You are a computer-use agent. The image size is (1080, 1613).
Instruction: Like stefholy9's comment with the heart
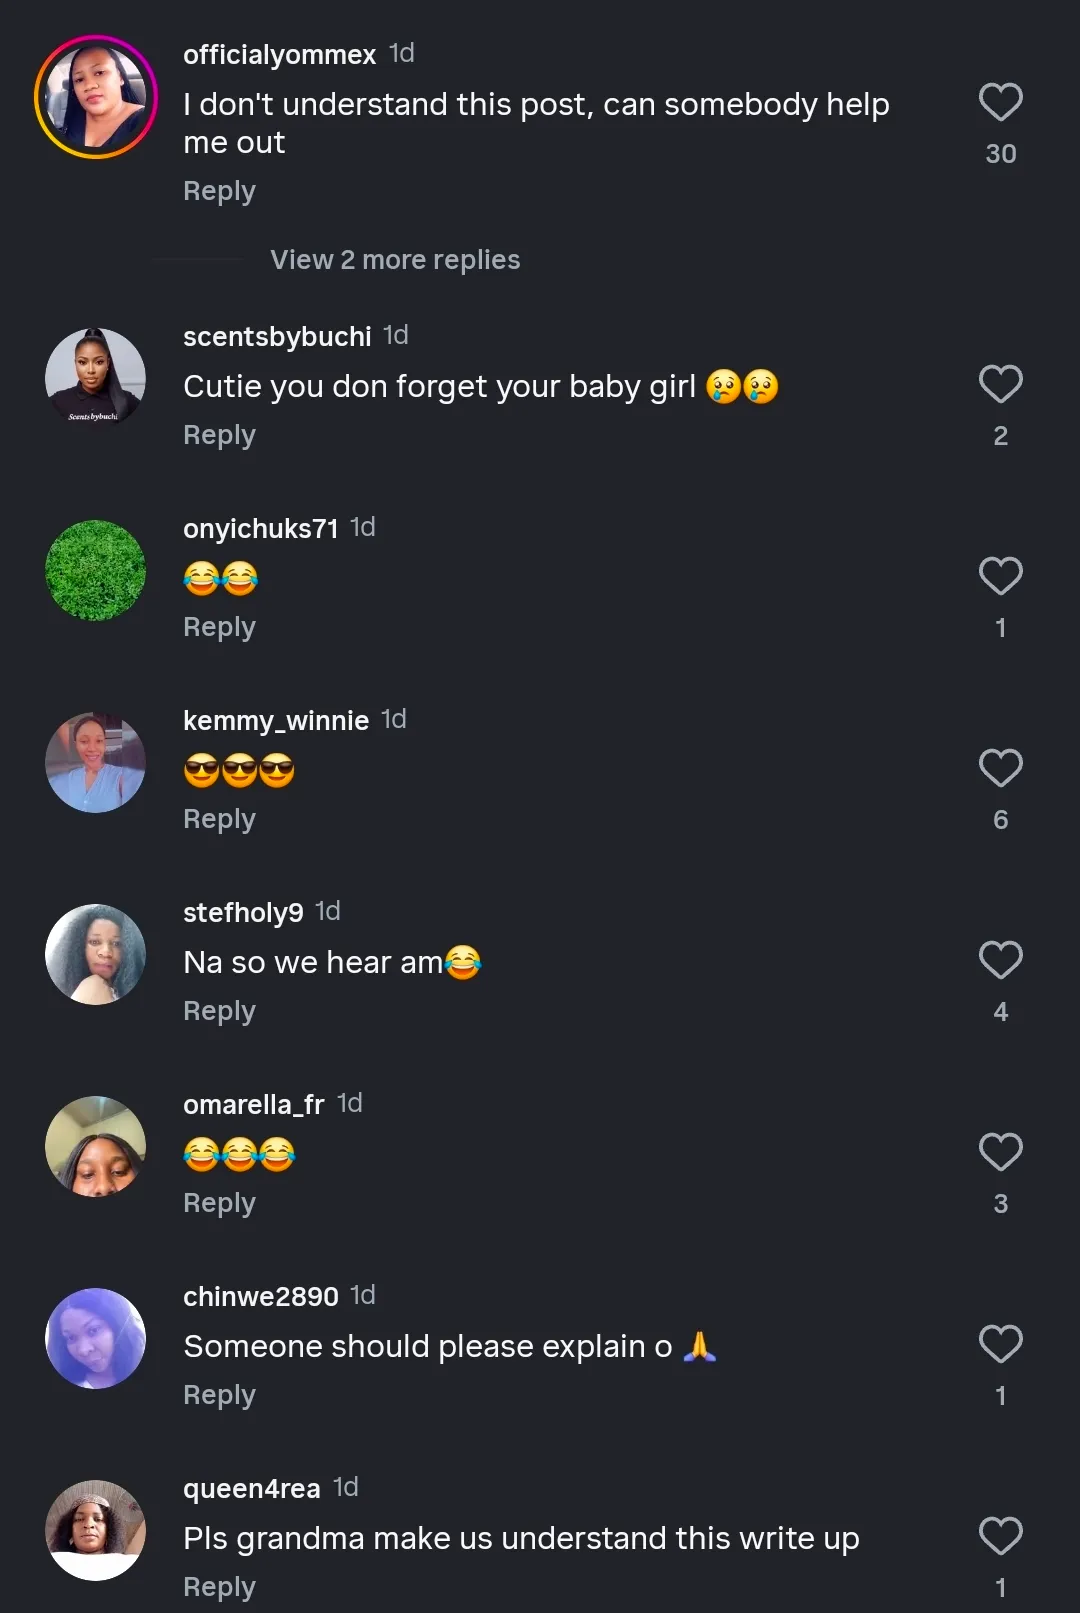(1000, 960)
